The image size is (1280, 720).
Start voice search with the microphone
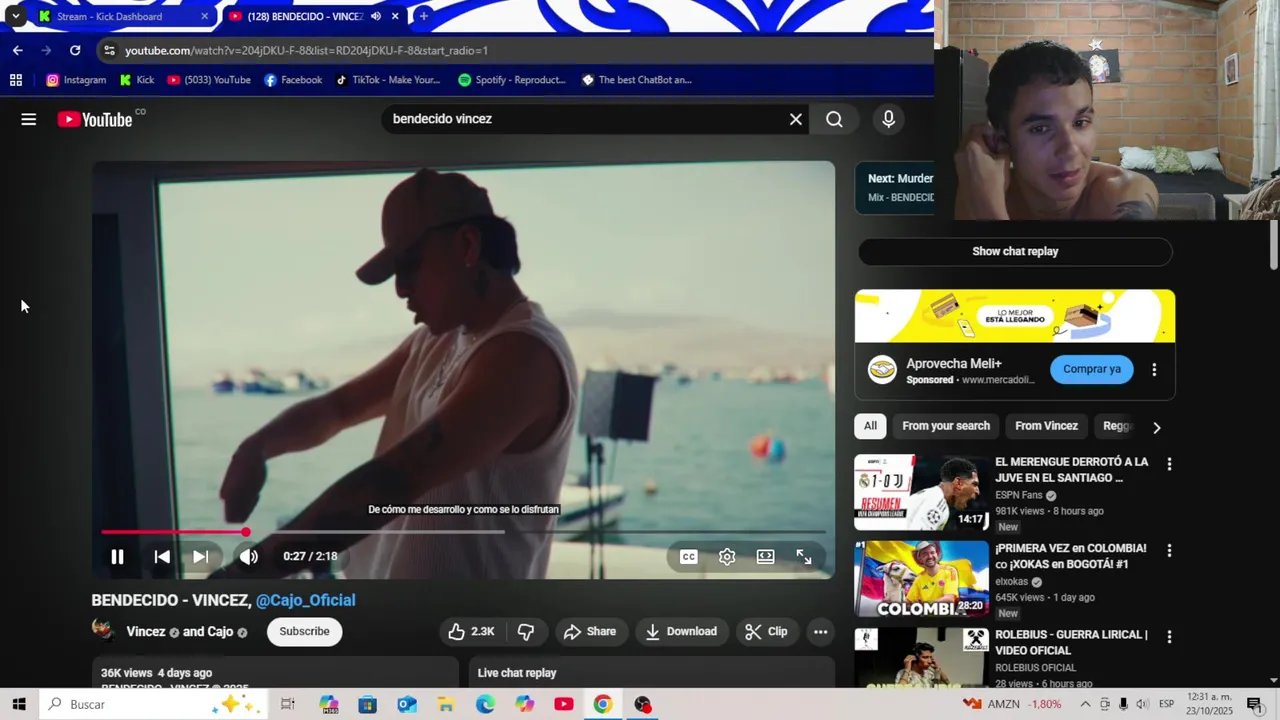[888, 119]
